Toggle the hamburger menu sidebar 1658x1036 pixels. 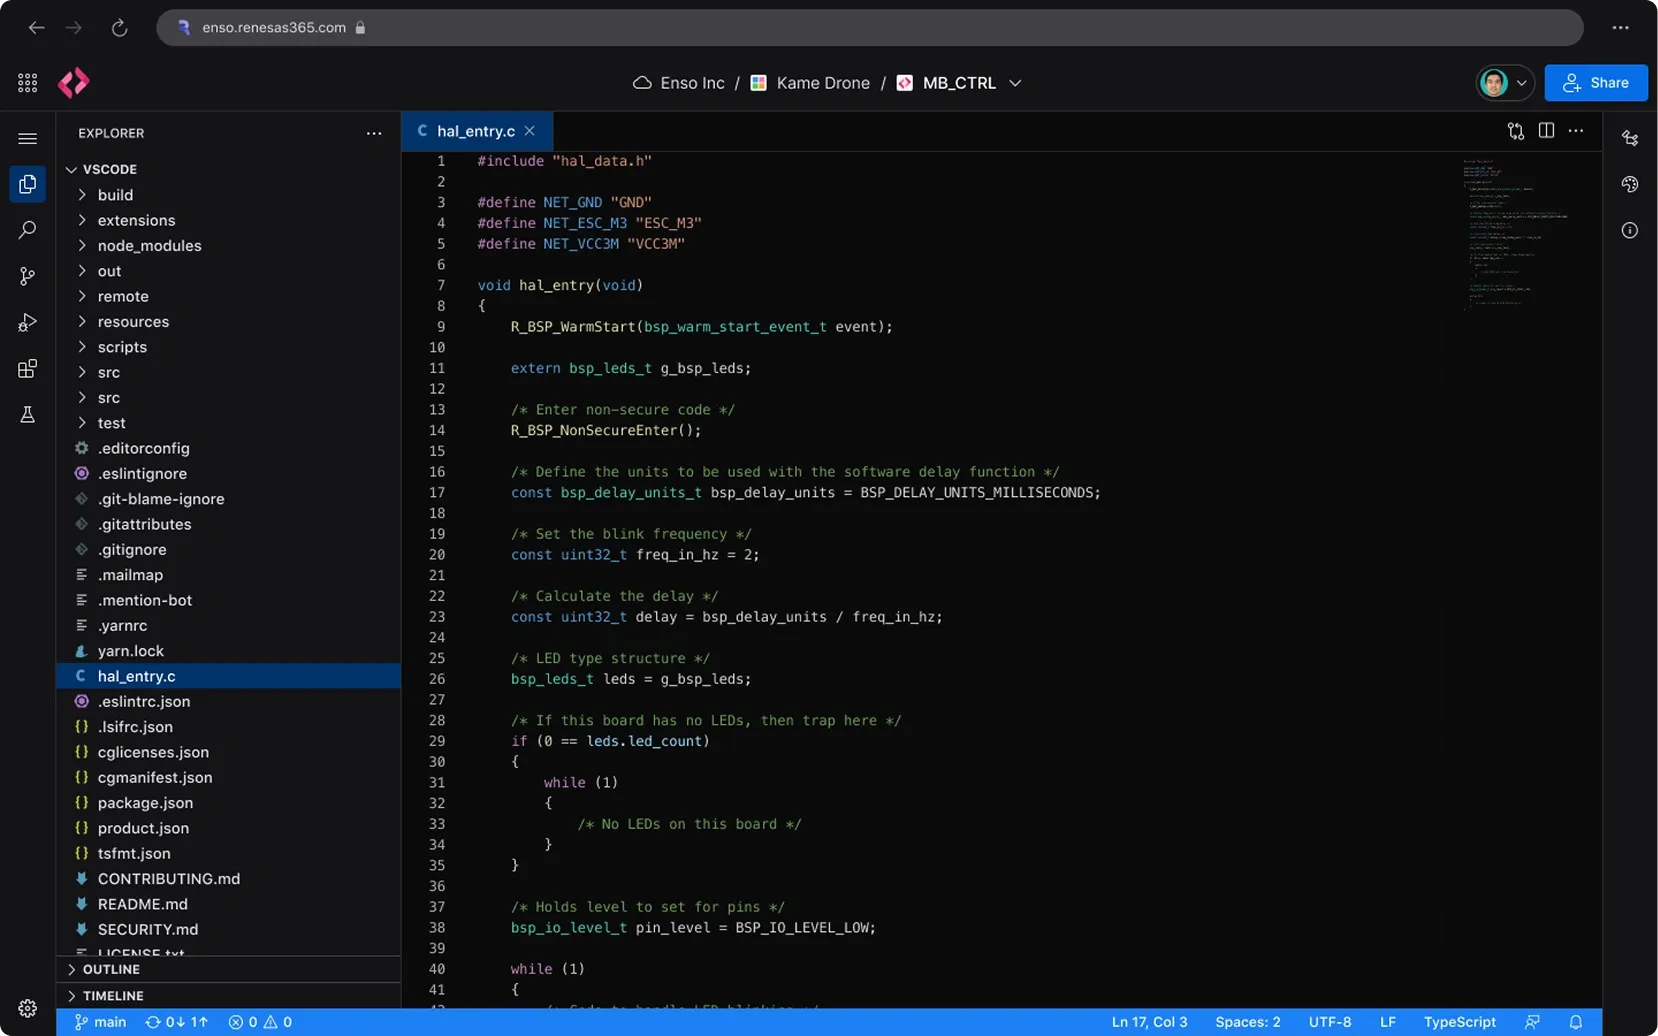pos(27,139)
